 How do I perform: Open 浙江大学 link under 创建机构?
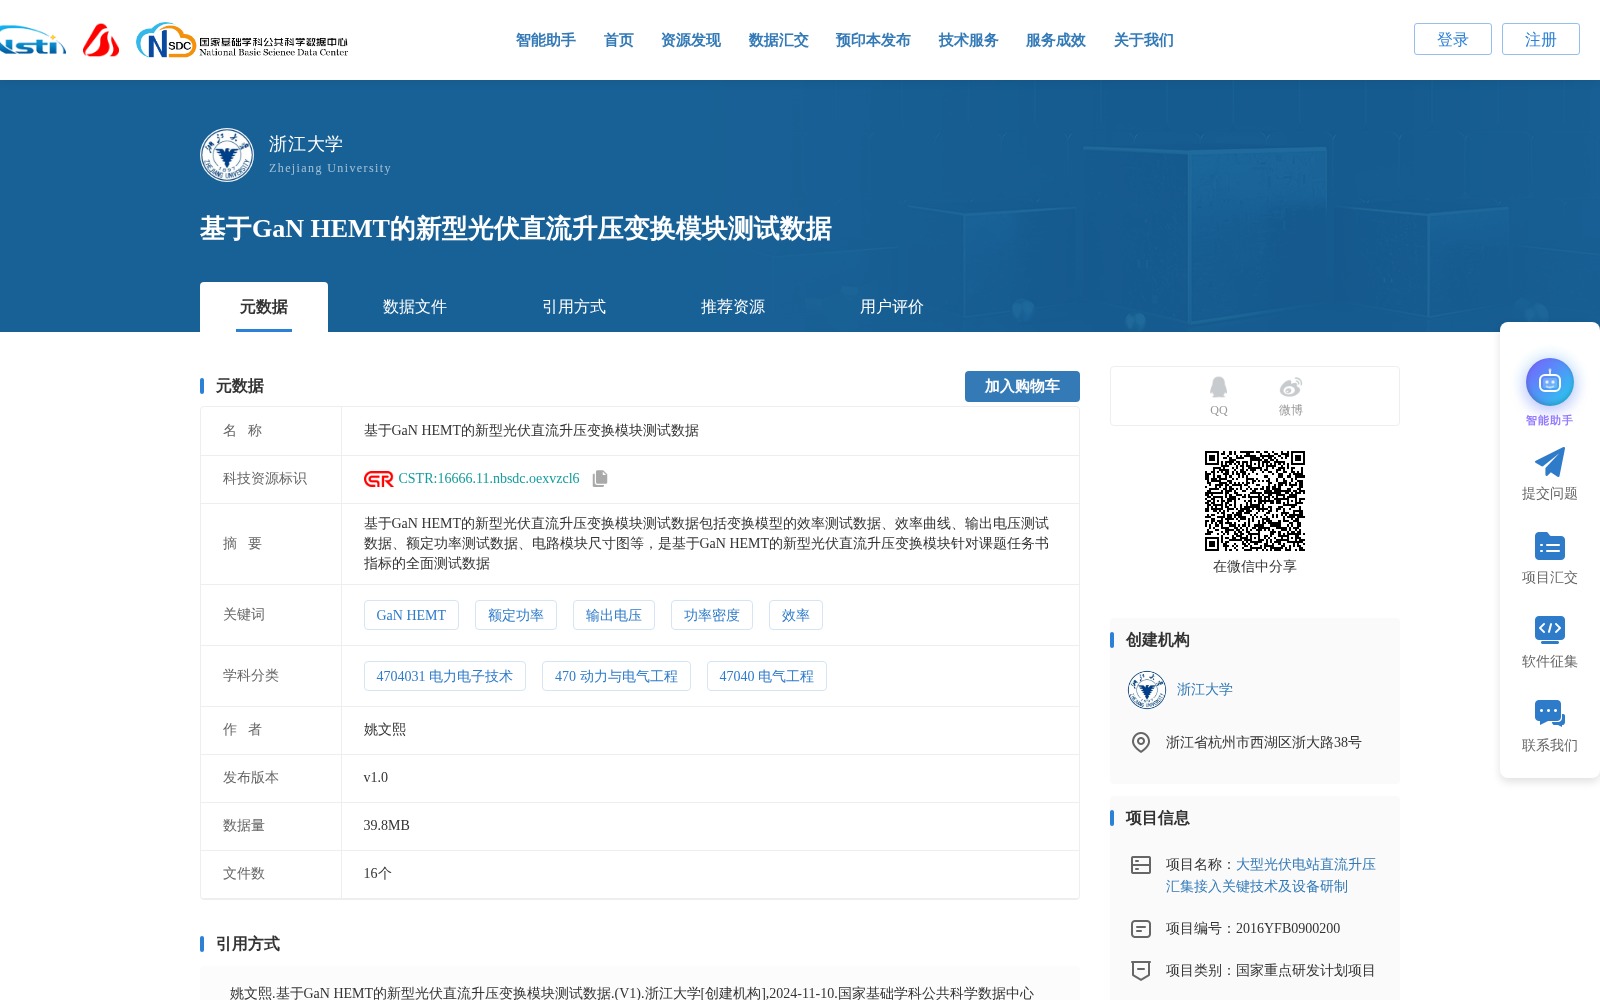[x=1205, y=690]
